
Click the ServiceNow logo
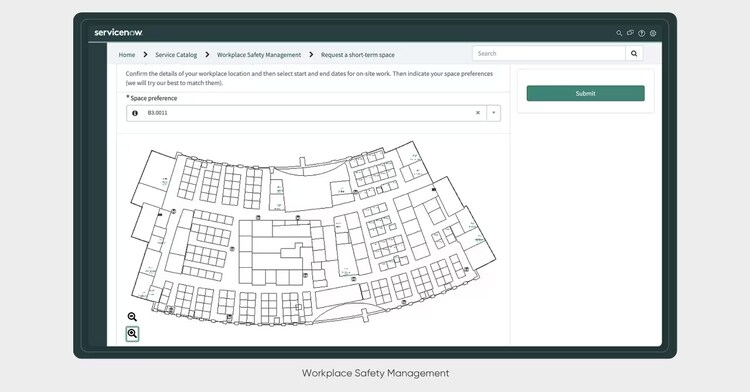(x=118, y=33)
